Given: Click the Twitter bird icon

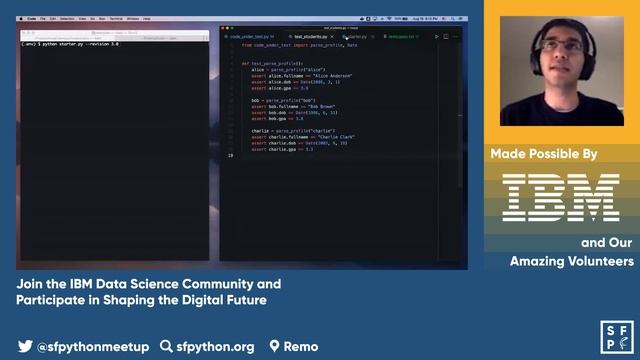Looking at the screenshot, I should tap(25, 346).
